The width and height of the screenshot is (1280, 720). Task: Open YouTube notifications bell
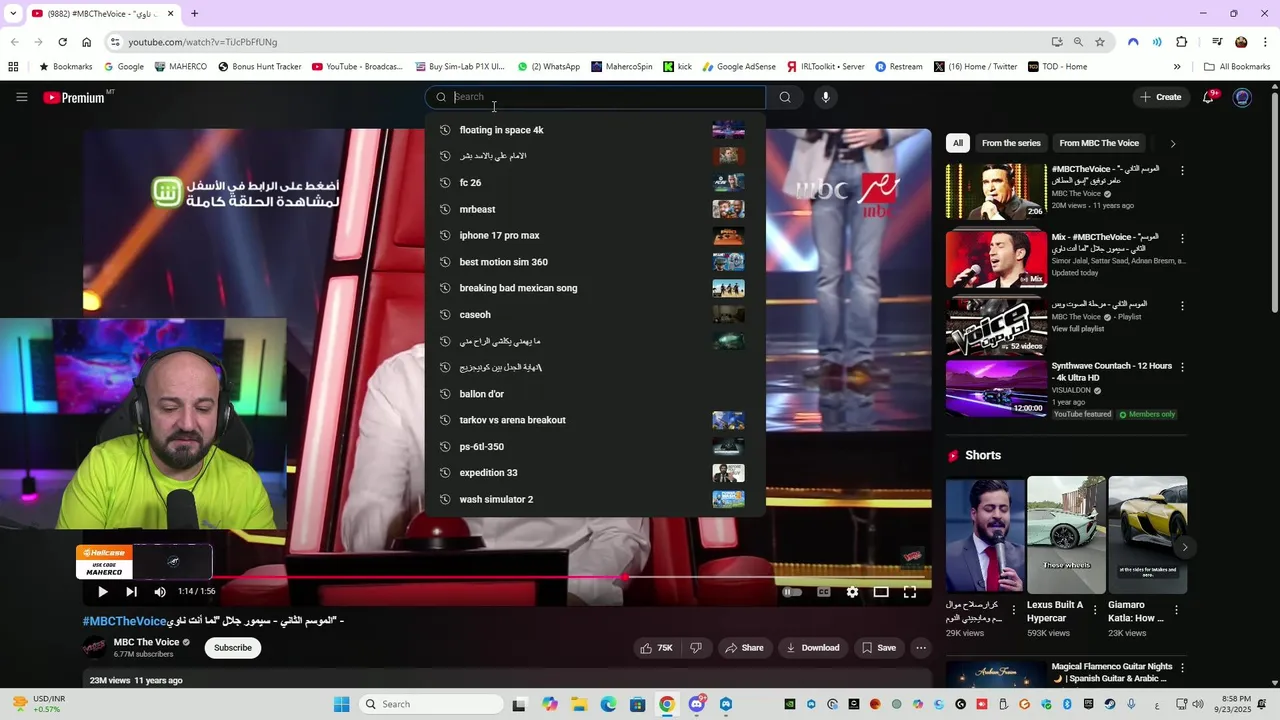click(1209, 97)
